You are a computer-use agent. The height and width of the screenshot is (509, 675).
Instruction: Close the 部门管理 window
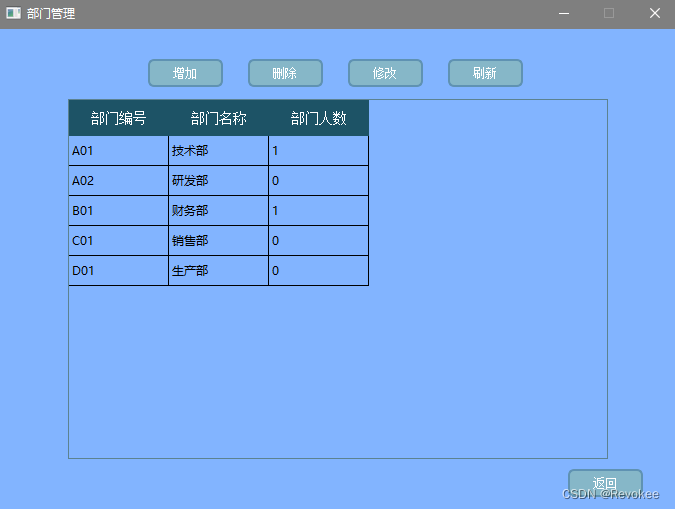coord(654,14)
